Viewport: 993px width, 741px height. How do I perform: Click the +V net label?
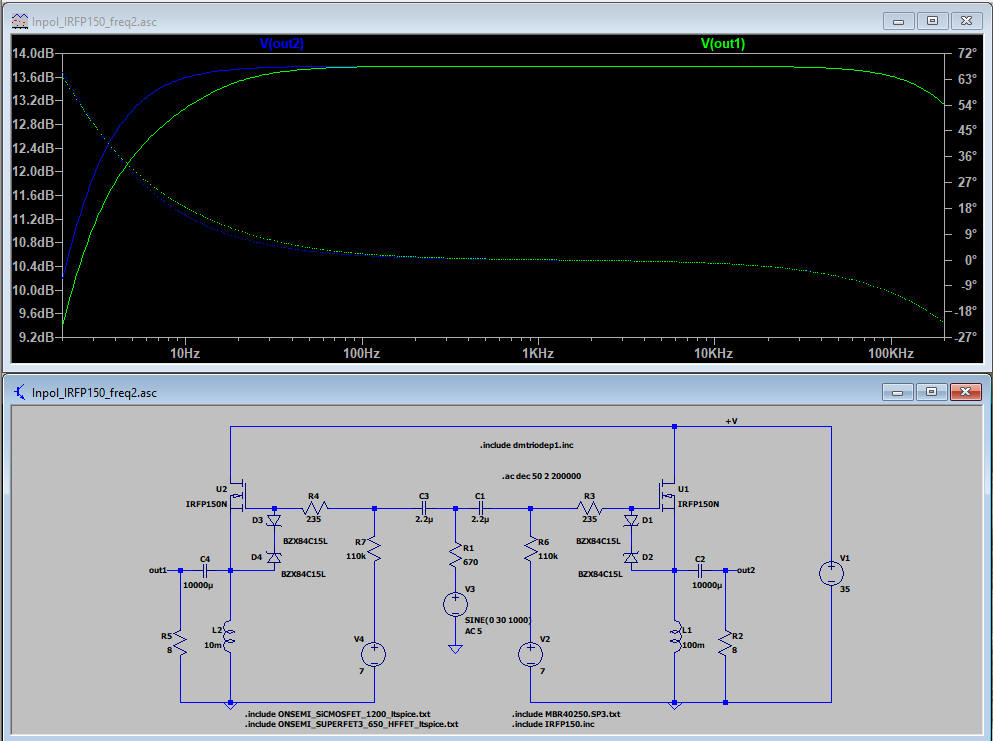731,421
